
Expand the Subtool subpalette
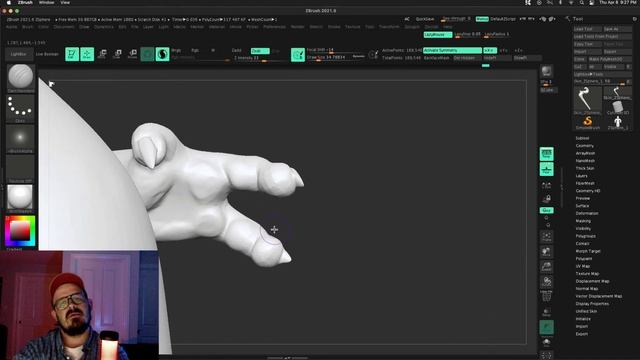click(x=582, y=138)
